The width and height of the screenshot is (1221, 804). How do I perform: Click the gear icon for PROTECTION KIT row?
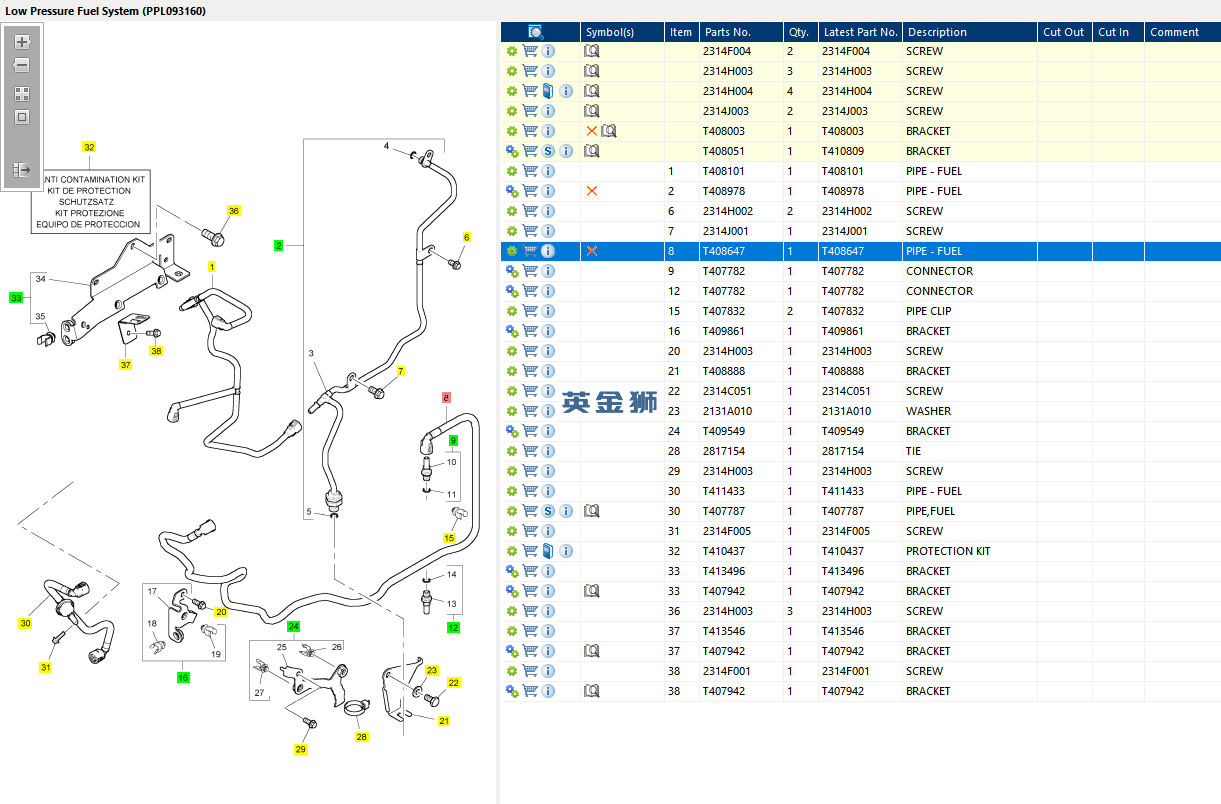(512, 551)
